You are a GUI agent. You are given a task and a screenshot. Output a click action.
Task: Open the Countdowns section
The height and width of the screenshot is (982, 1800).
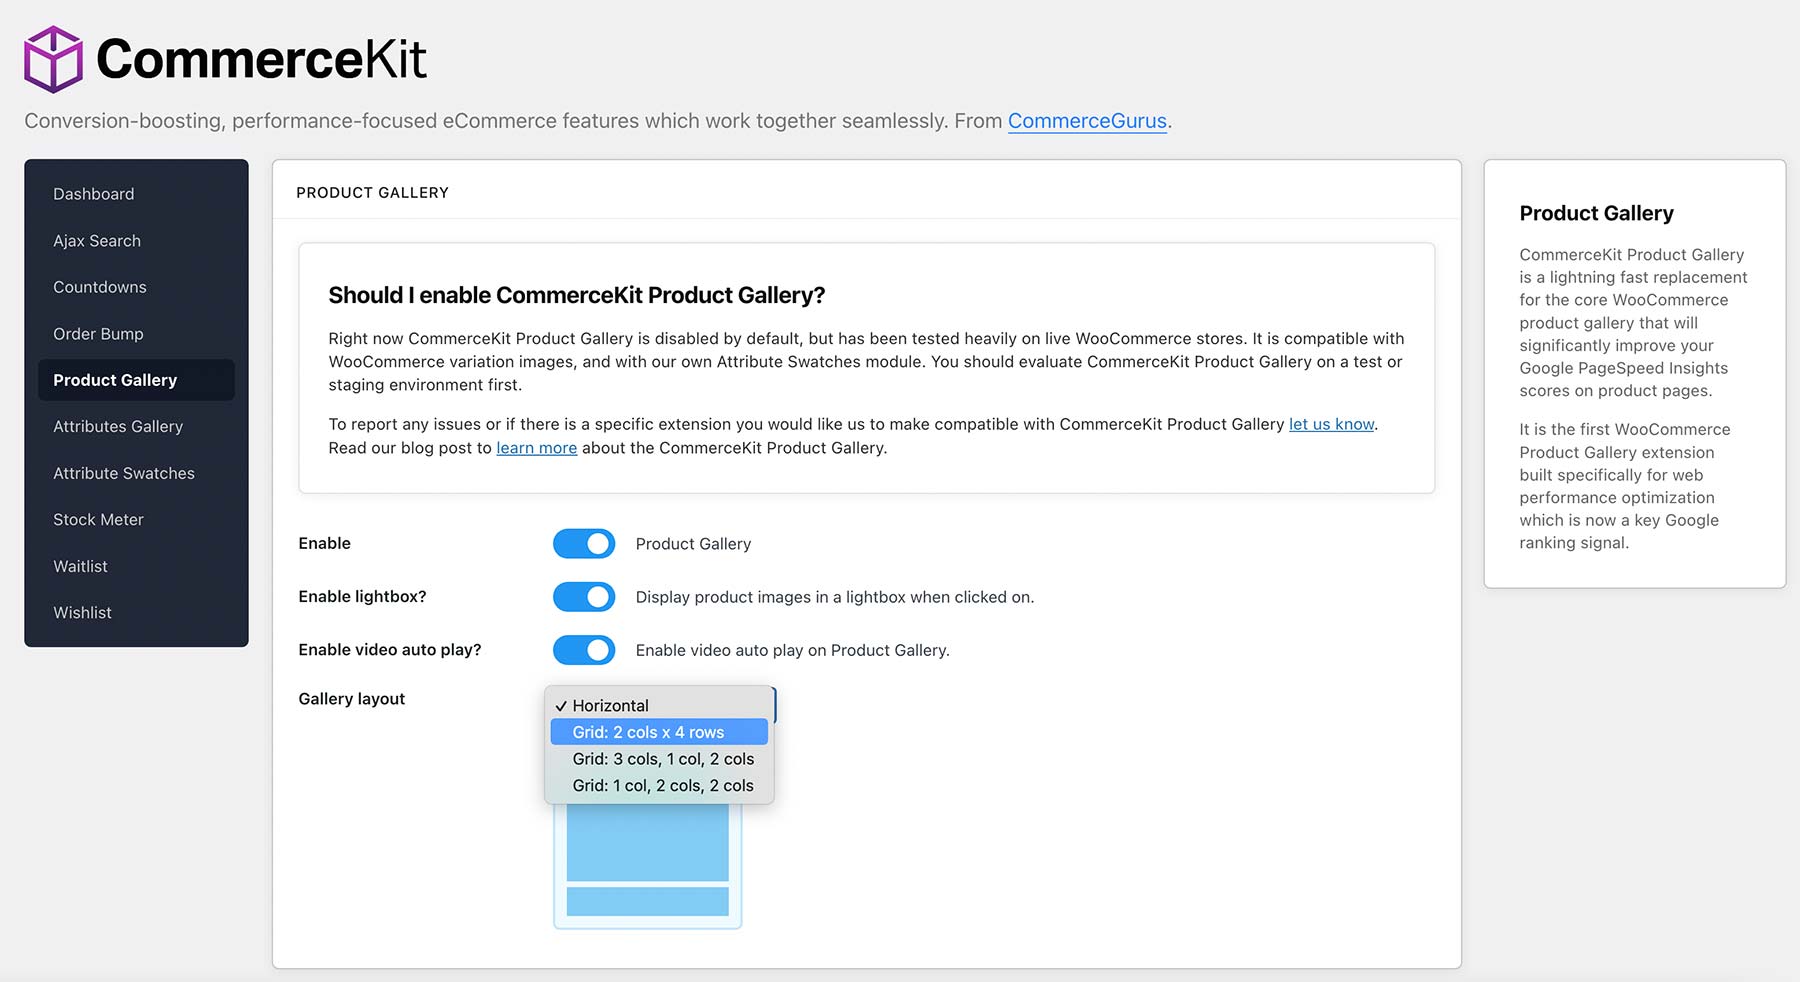coord(100,287)
